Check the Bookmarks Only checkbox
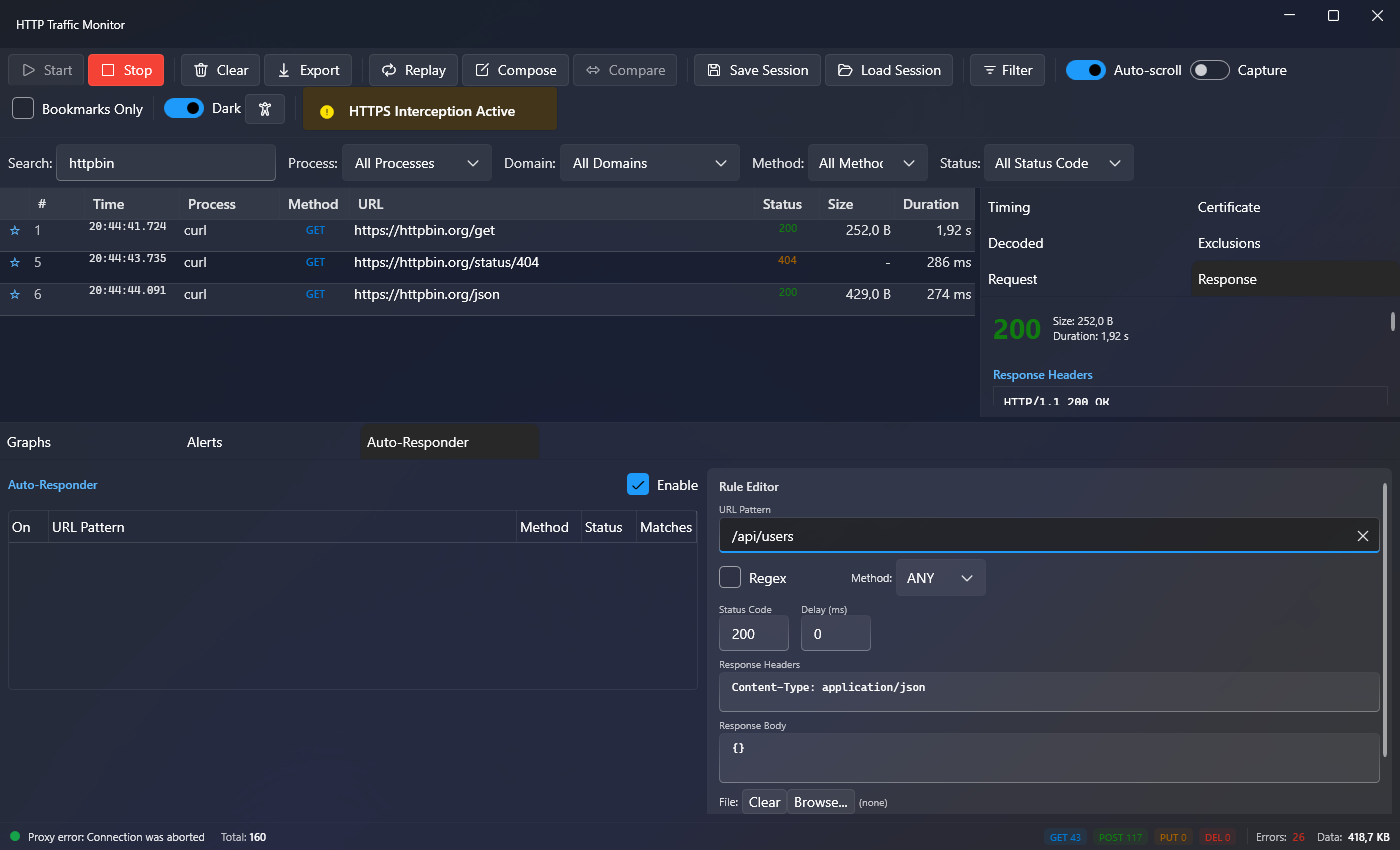The height and width of the screenshot is (850, 1400). point(23,109)
